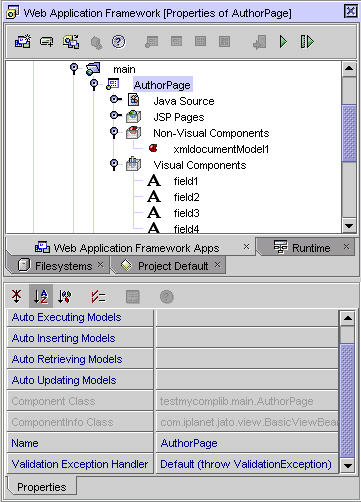Collapse the Non-Visual Components node
This screenshot has height=502, width=361.
point(114,132)
